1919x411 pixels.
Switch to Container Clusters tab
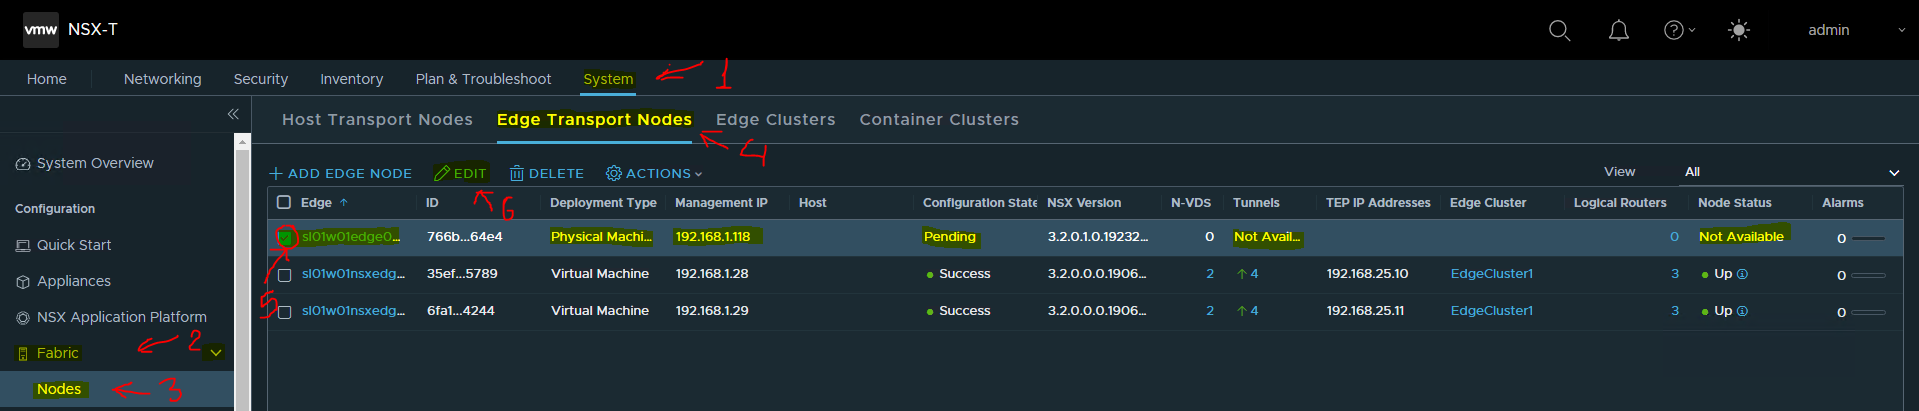click(x=939, y=119)
